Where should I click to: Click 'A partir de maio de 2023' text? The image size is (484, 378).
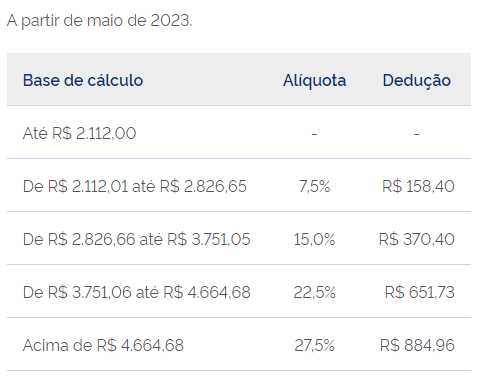coord(99,21)
